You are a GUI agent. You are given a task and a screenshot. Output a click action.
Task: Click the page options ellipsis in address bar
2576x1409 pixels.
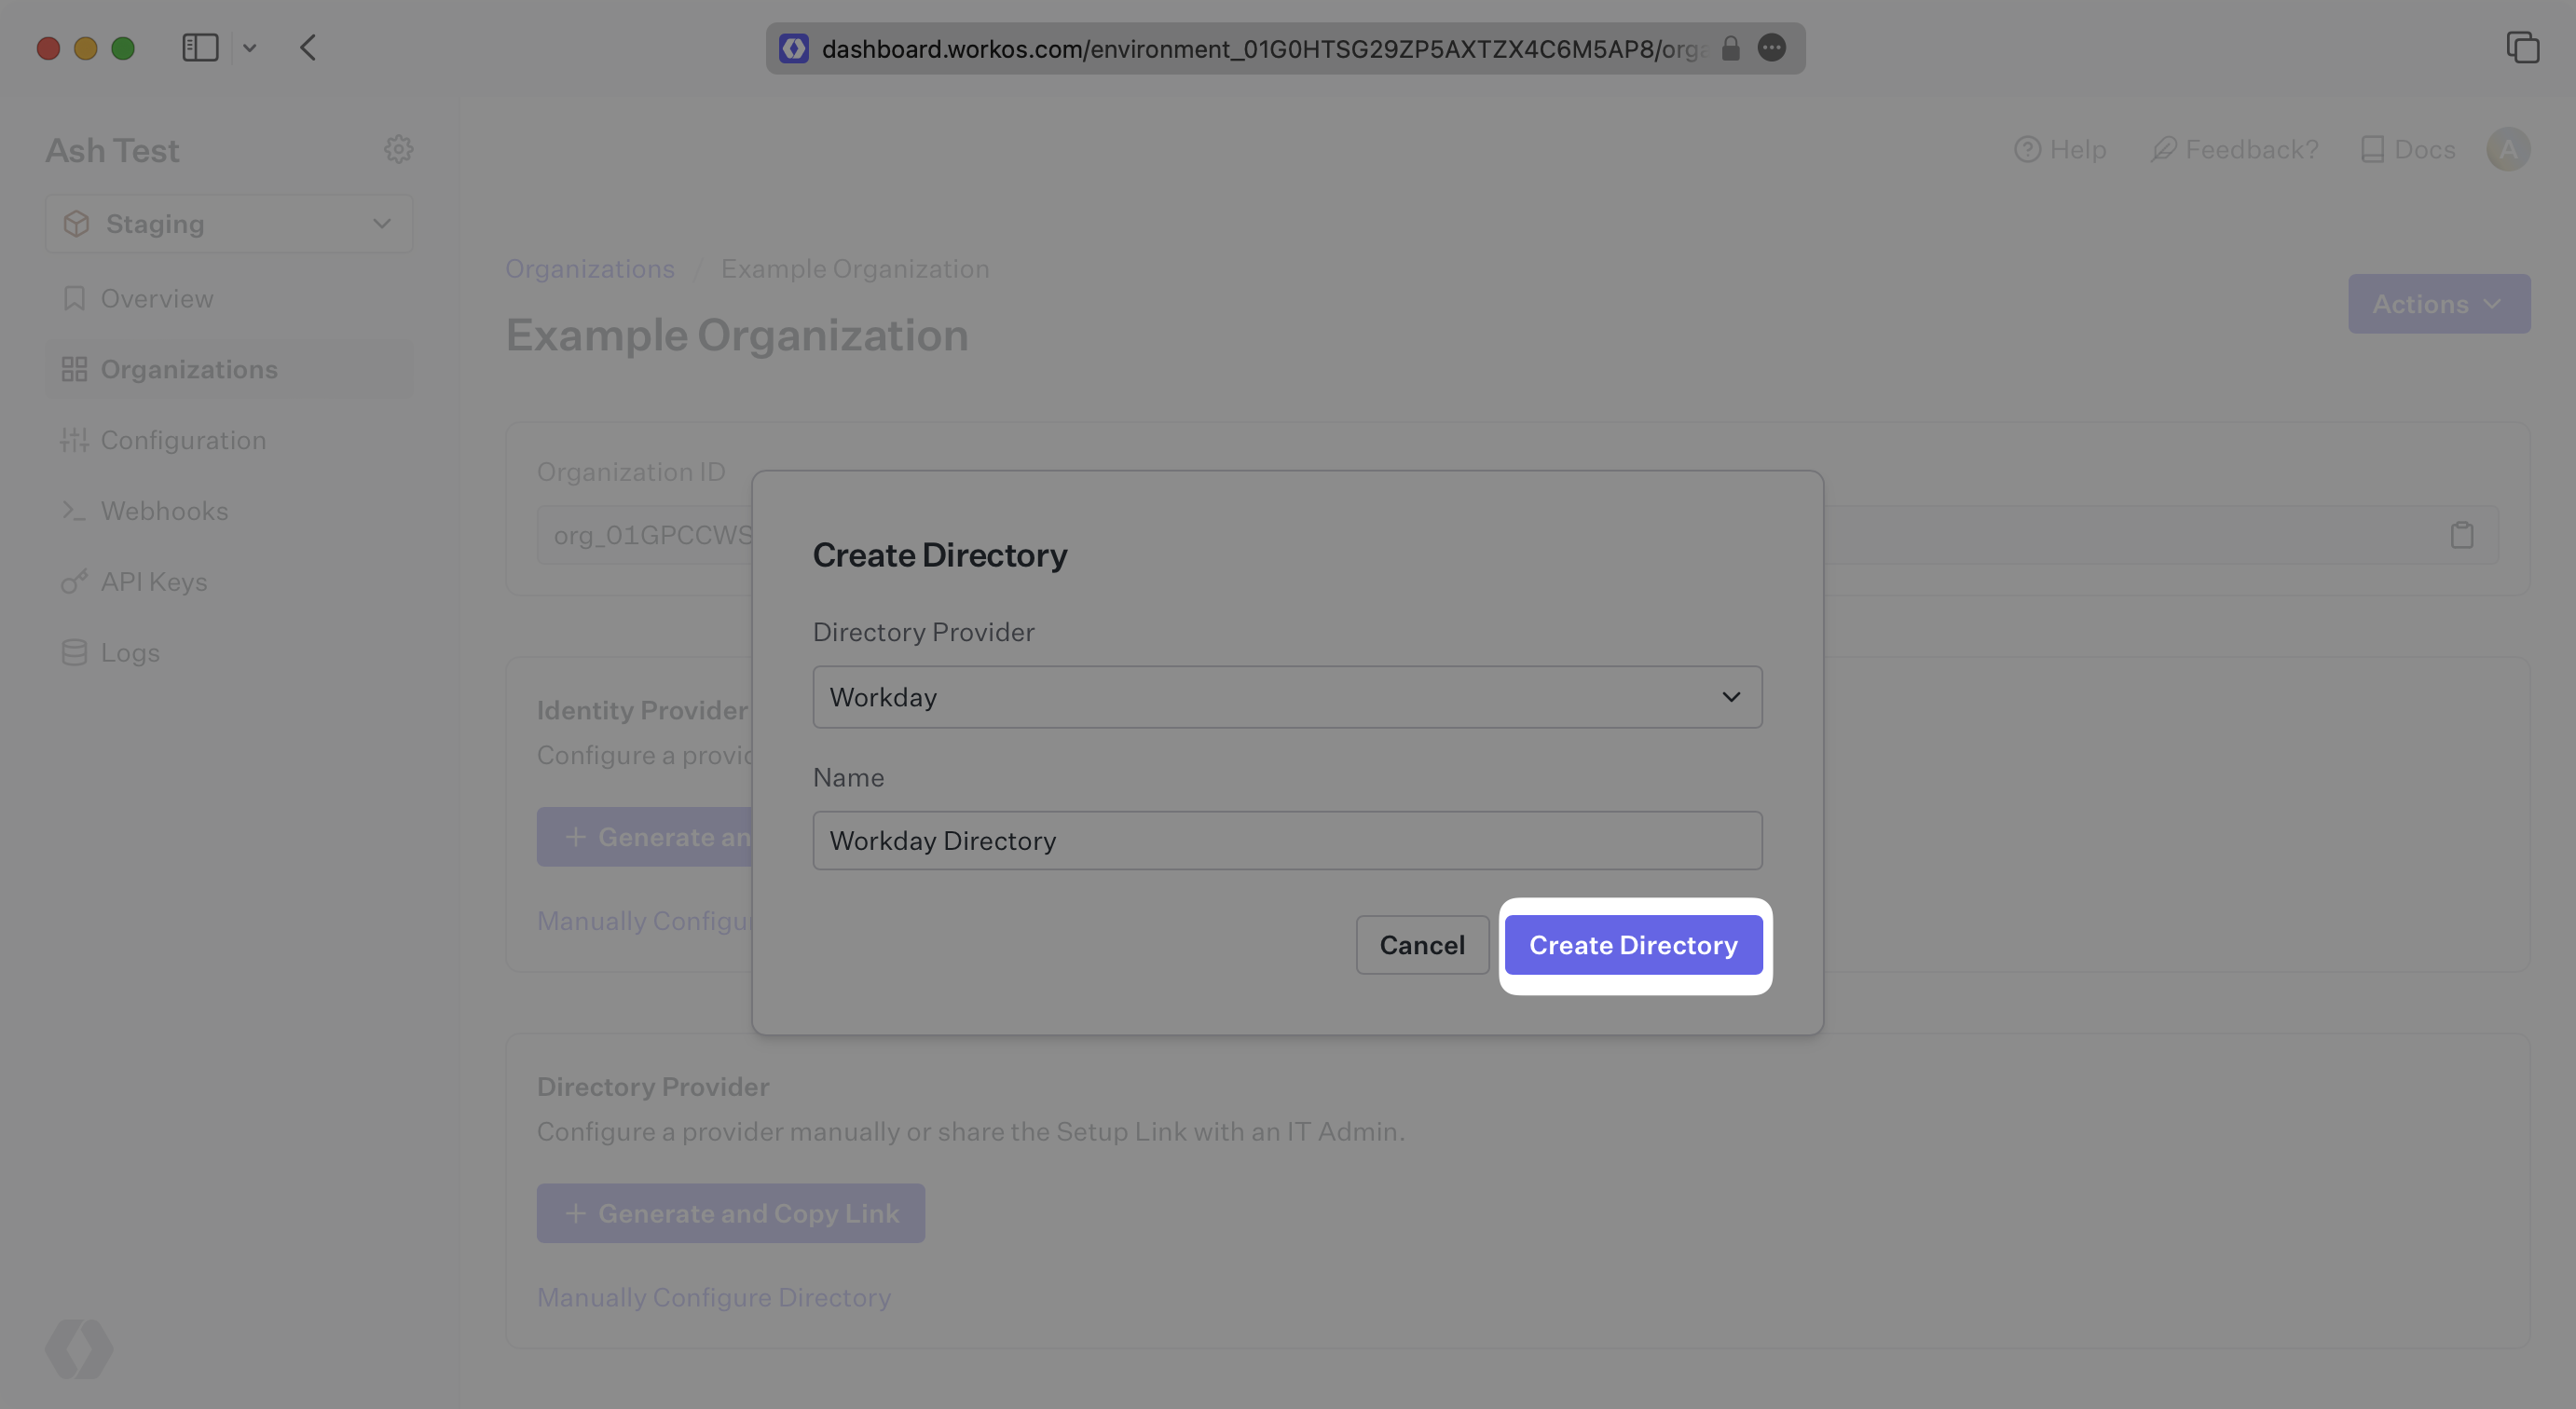click(1771, 48)
